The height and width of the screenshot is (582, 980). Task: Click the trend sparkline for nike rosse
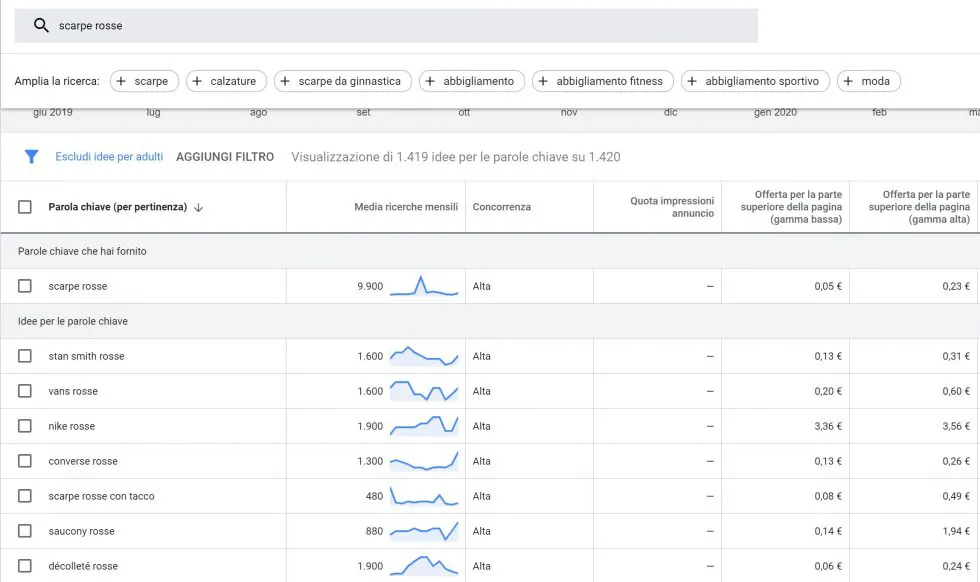click(x=424, y=426)
